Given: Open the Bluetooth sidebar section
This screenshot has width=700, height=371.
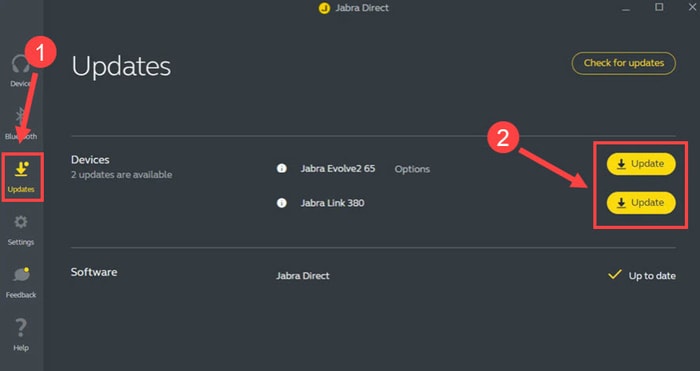Looking at the screenshot, I should click(x=21, y=124).
